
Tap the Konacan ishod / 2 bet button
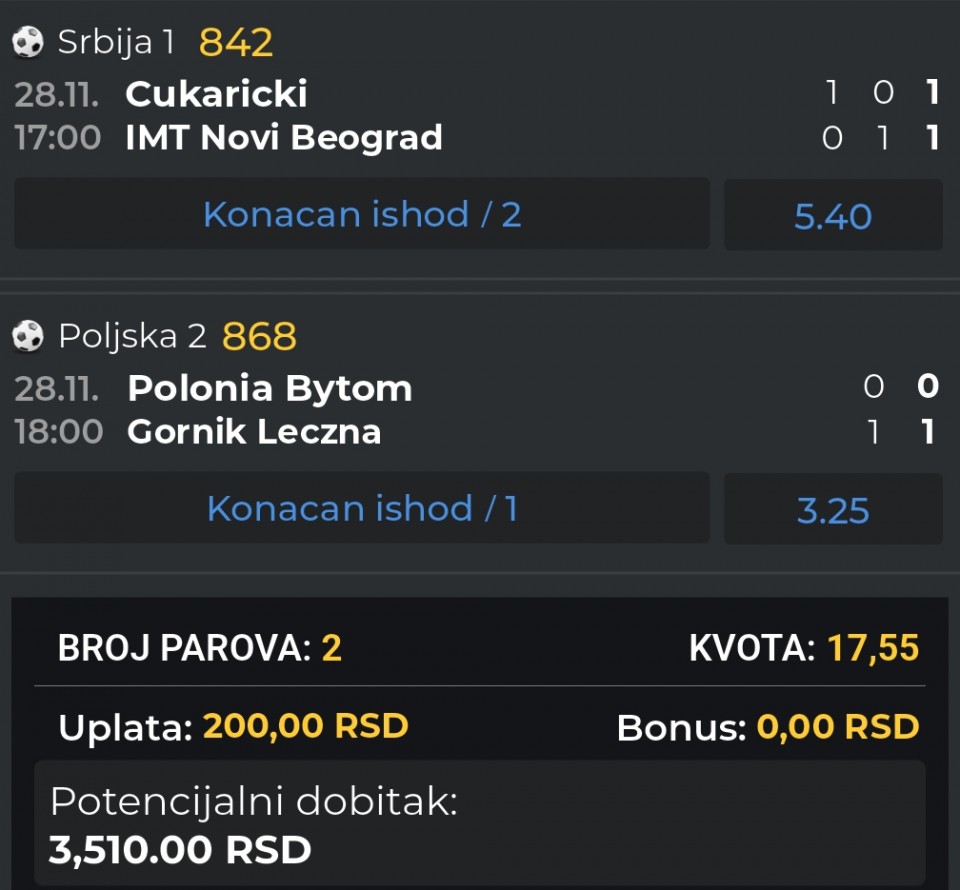coord(362,214)
